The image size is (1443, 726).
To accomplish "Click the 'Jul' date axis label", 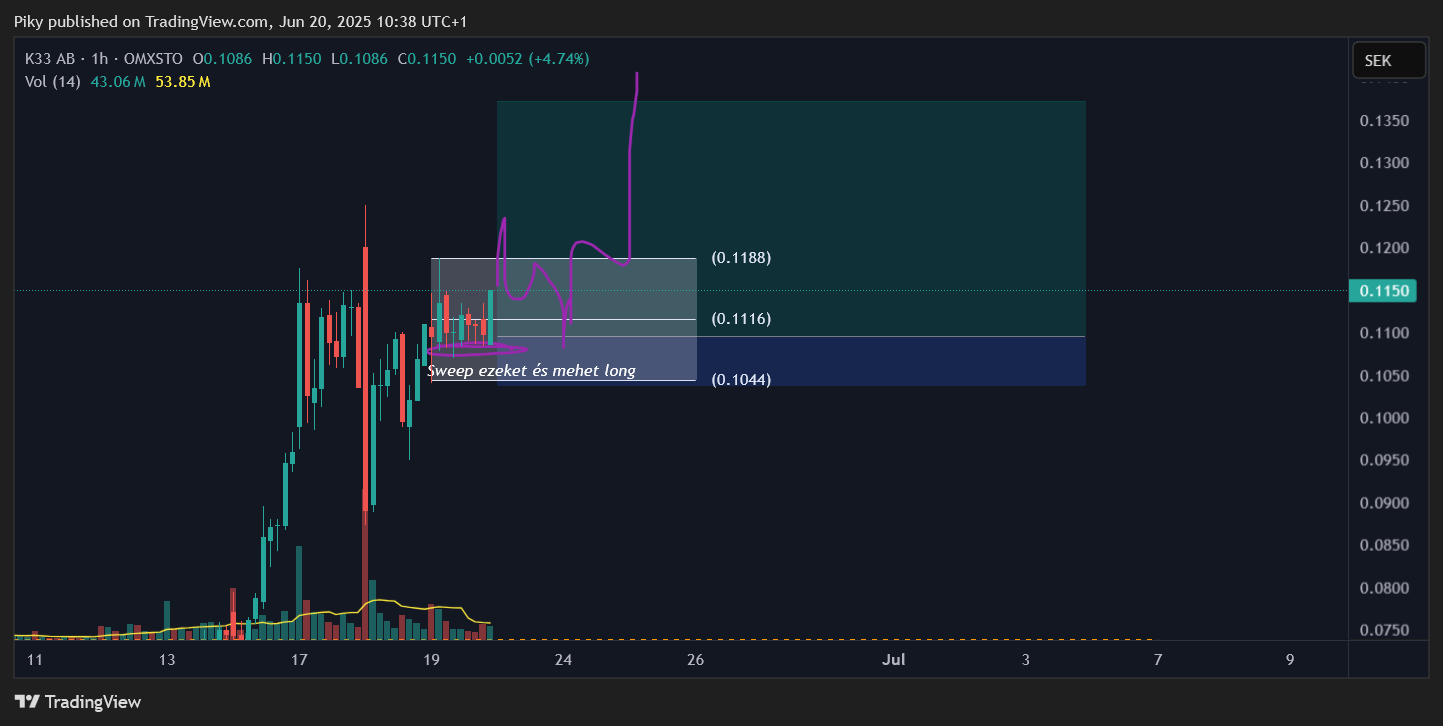I will pos(894,660).
